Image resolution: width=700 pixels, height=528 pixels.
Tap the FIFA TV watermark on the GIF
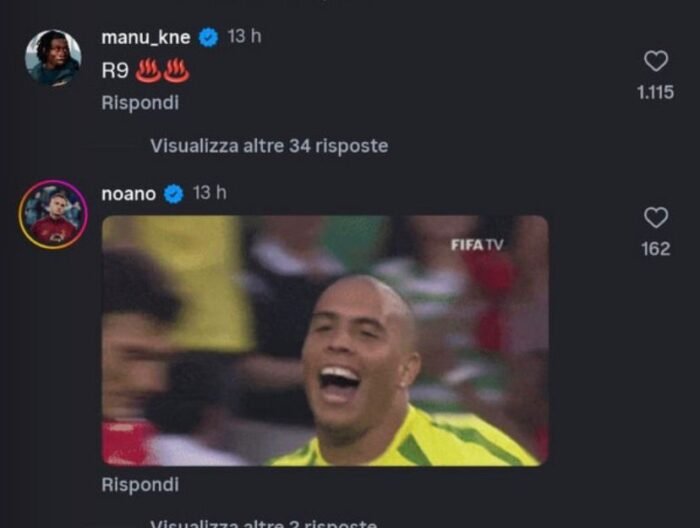[477, 245]
